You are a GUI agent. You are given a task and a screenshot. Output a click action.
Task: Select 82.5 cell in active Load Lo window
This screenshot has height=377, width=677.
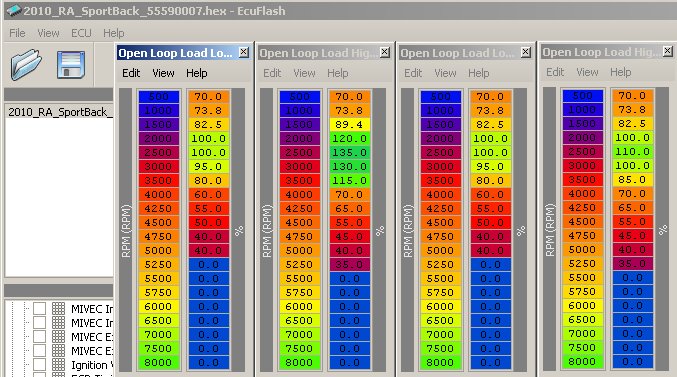click(208, 125)
